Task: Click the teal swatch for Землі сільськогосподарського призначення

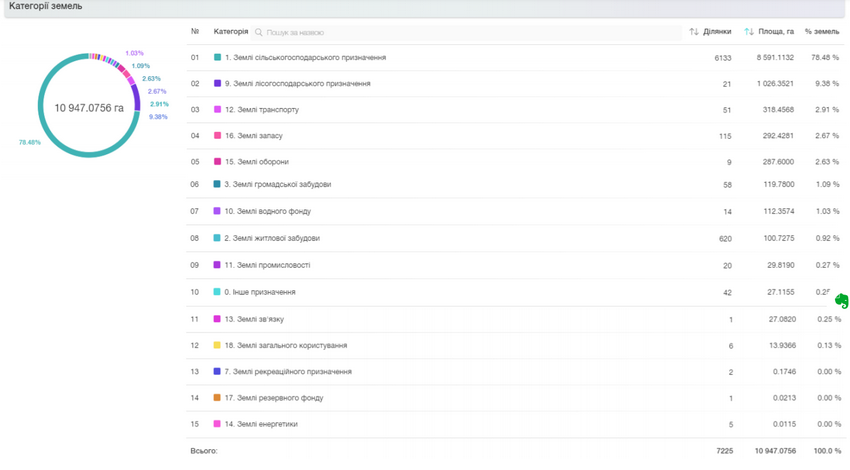Action: click(x=217, y=58)
